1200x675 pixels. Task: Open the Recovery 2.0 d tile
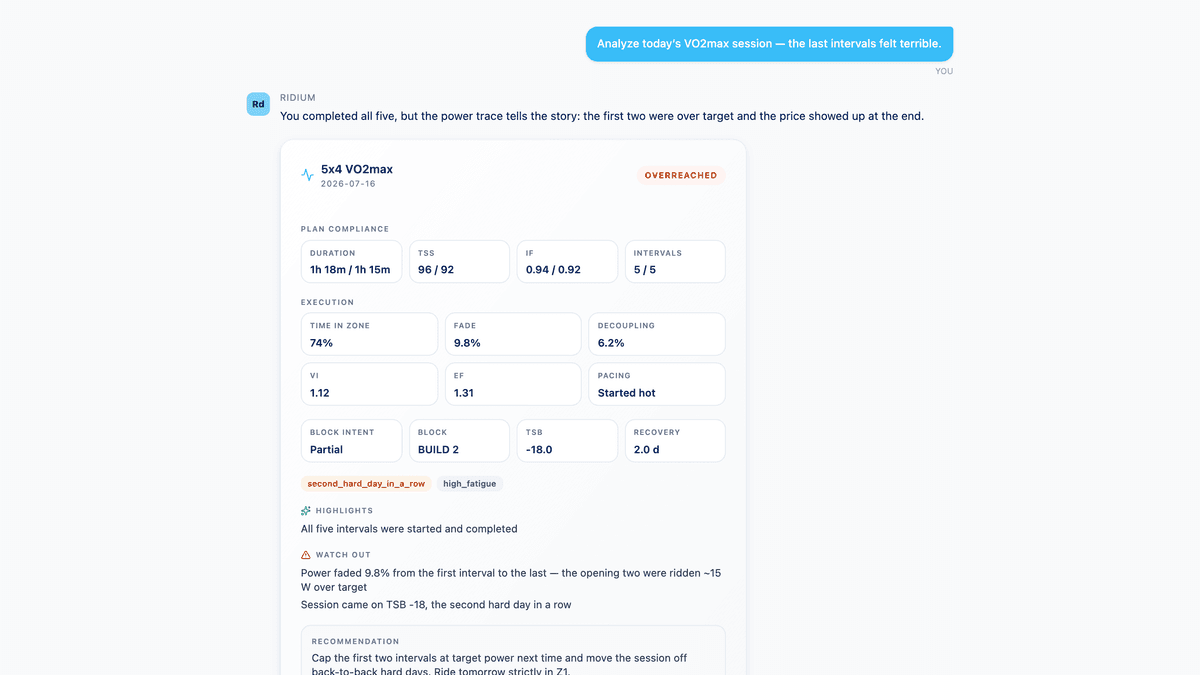point(675,441)
